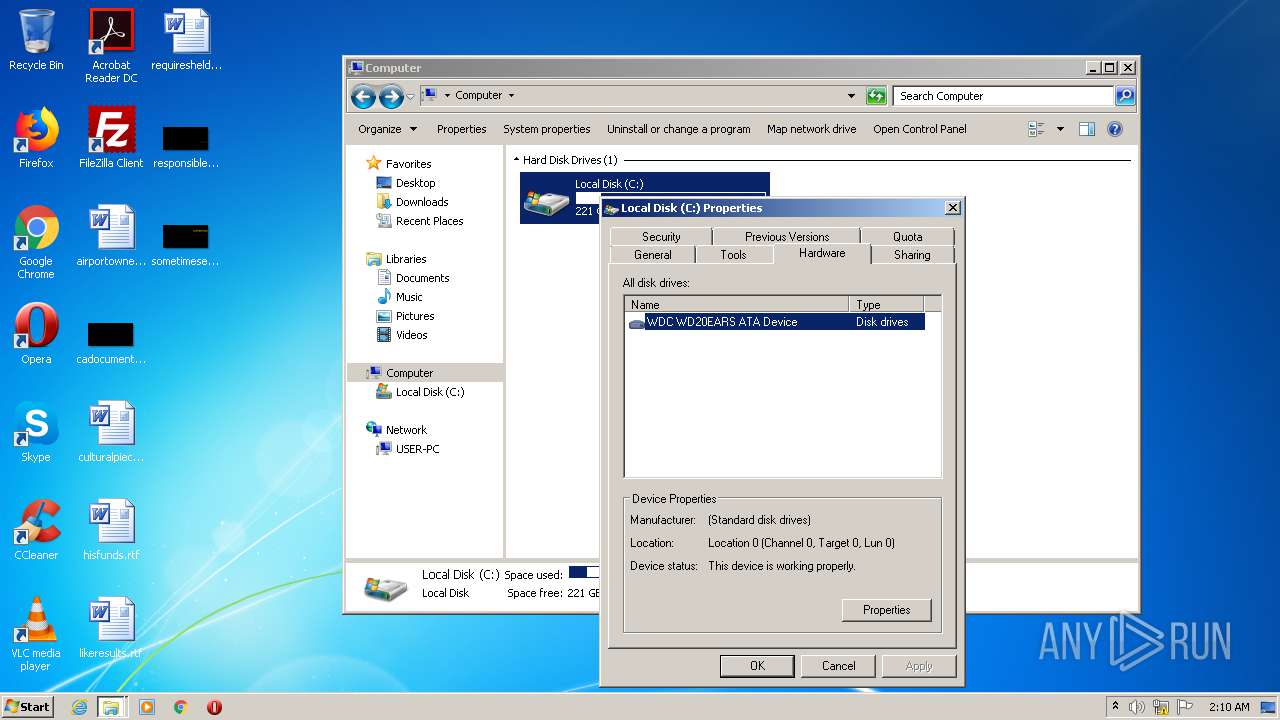Click the volume speaker tray icon

1137,707
